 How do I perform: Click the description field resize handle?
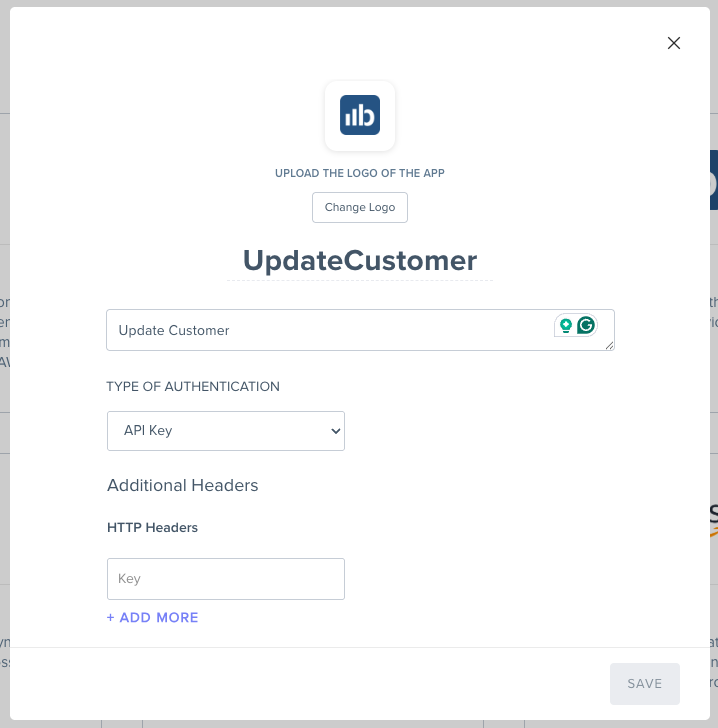(609, 345)
